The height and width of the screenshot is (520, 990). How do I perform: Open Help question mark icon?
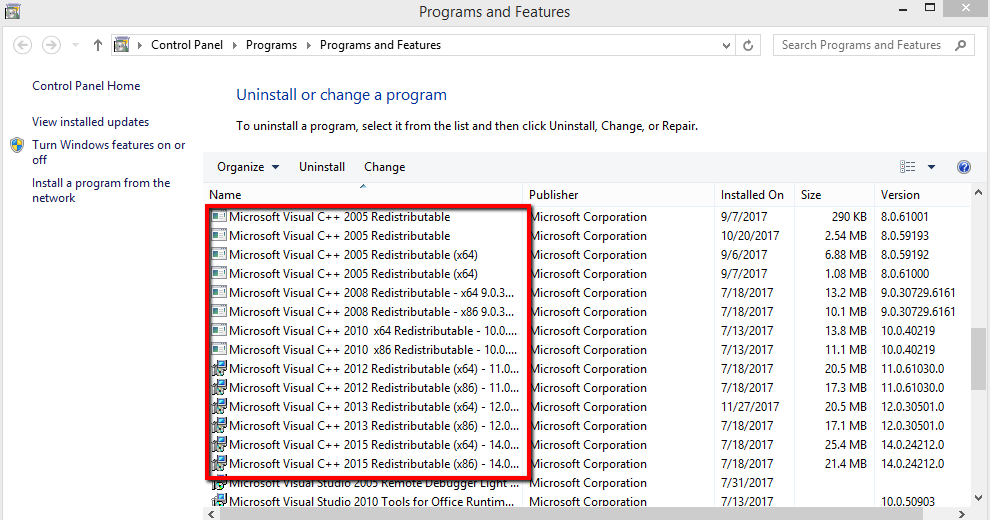[963, 167]
